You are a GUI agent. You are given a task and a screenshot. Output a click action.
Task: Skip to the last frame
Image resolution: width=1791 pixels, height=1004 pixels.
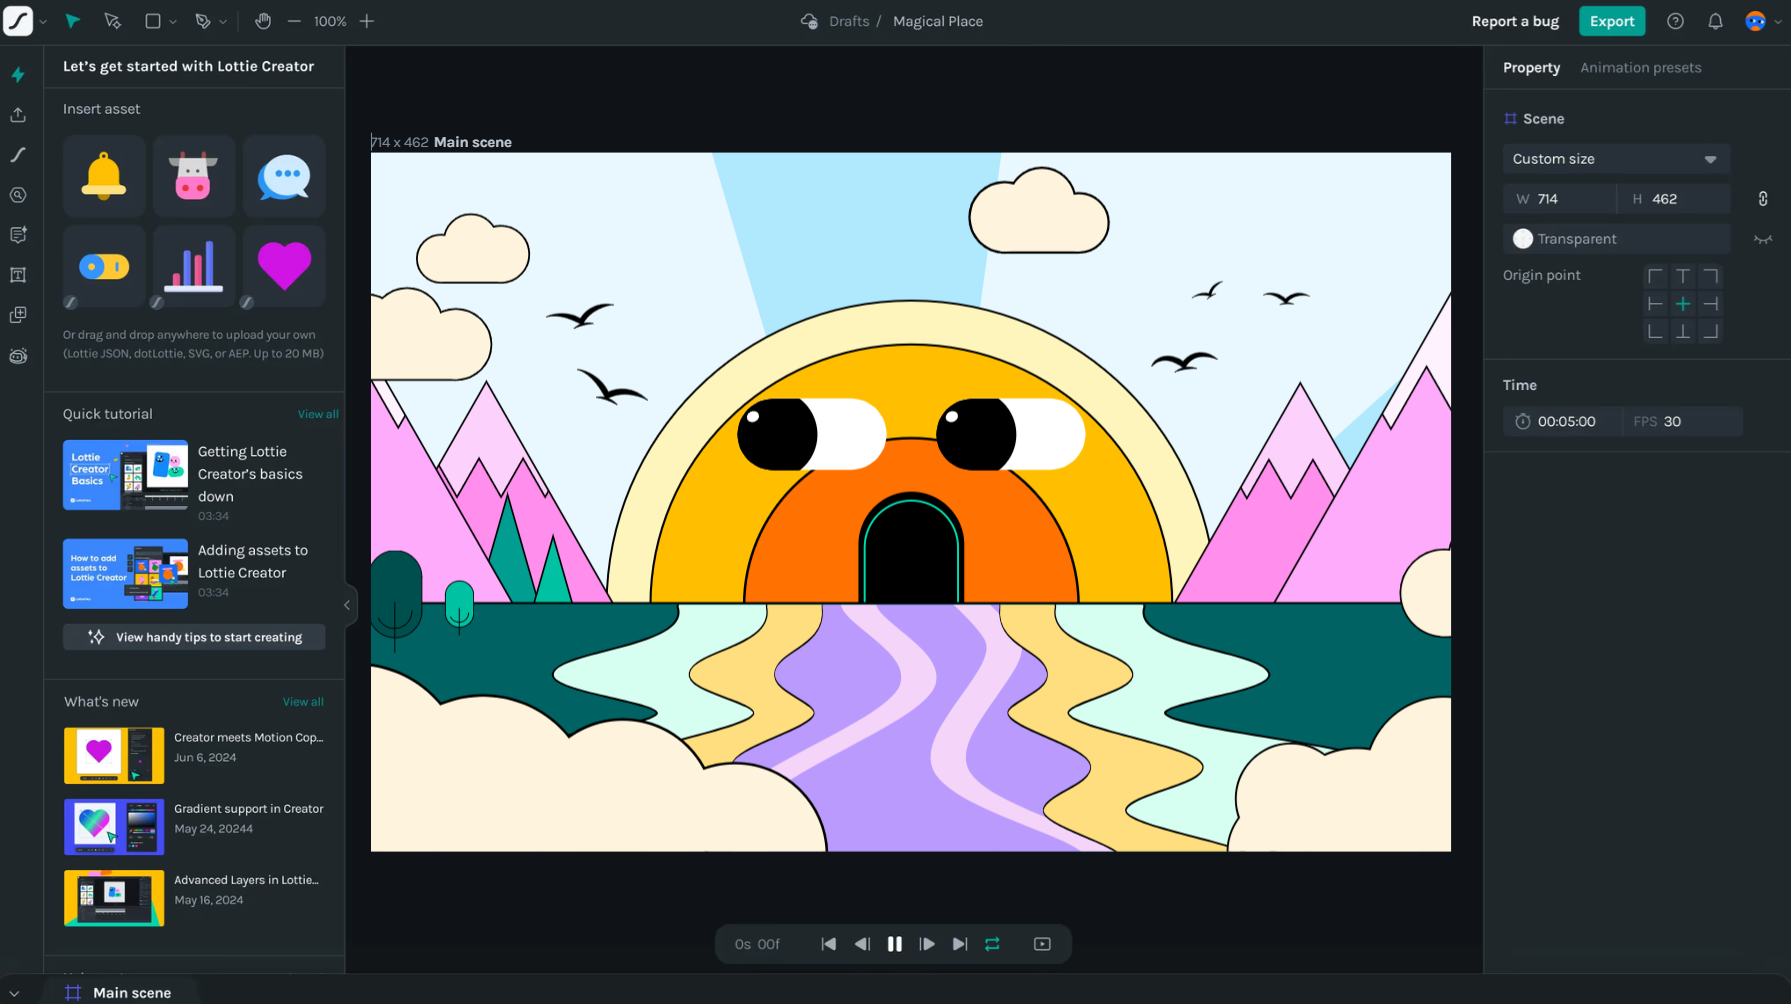click(960, 944)
